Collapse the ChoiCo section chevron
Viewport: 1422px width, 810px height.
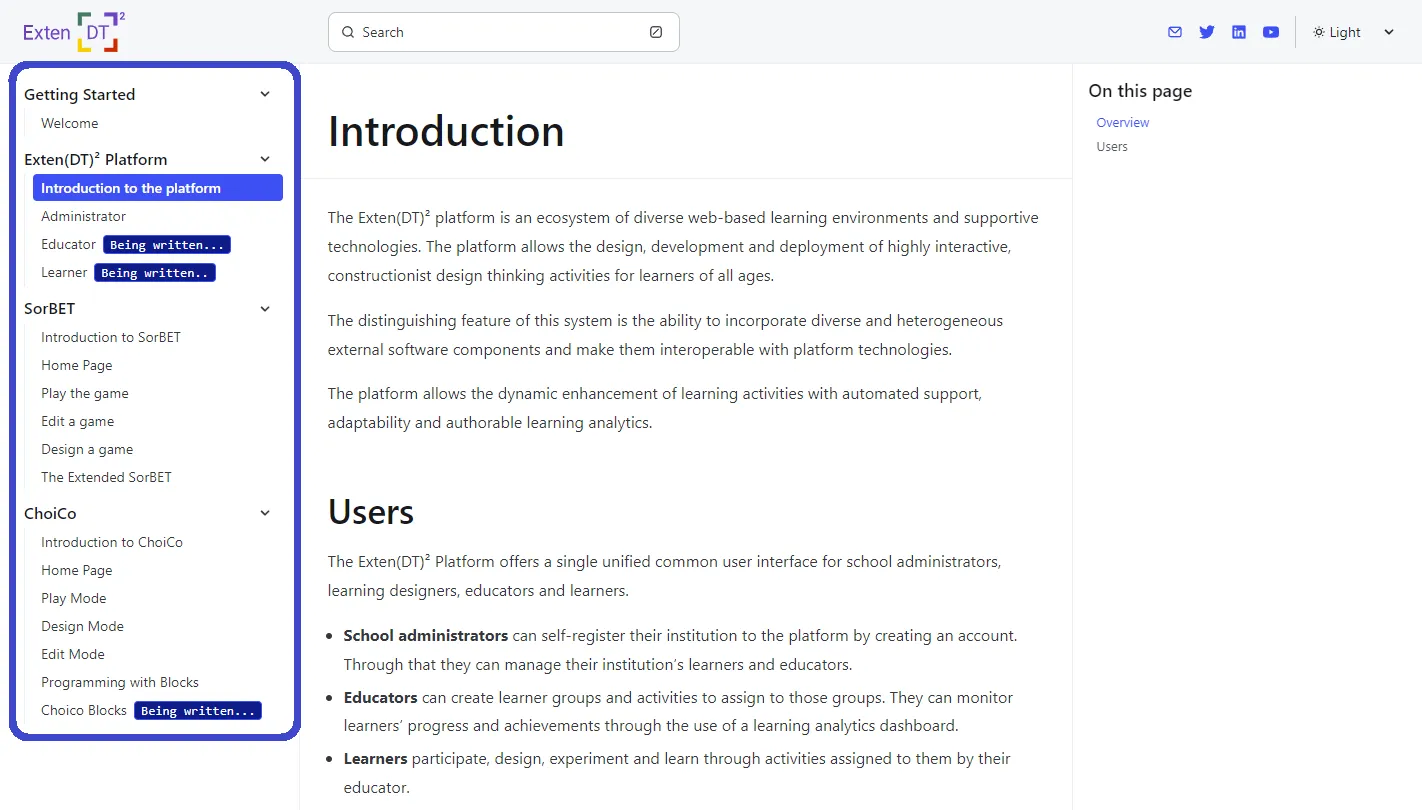[264, 512]
